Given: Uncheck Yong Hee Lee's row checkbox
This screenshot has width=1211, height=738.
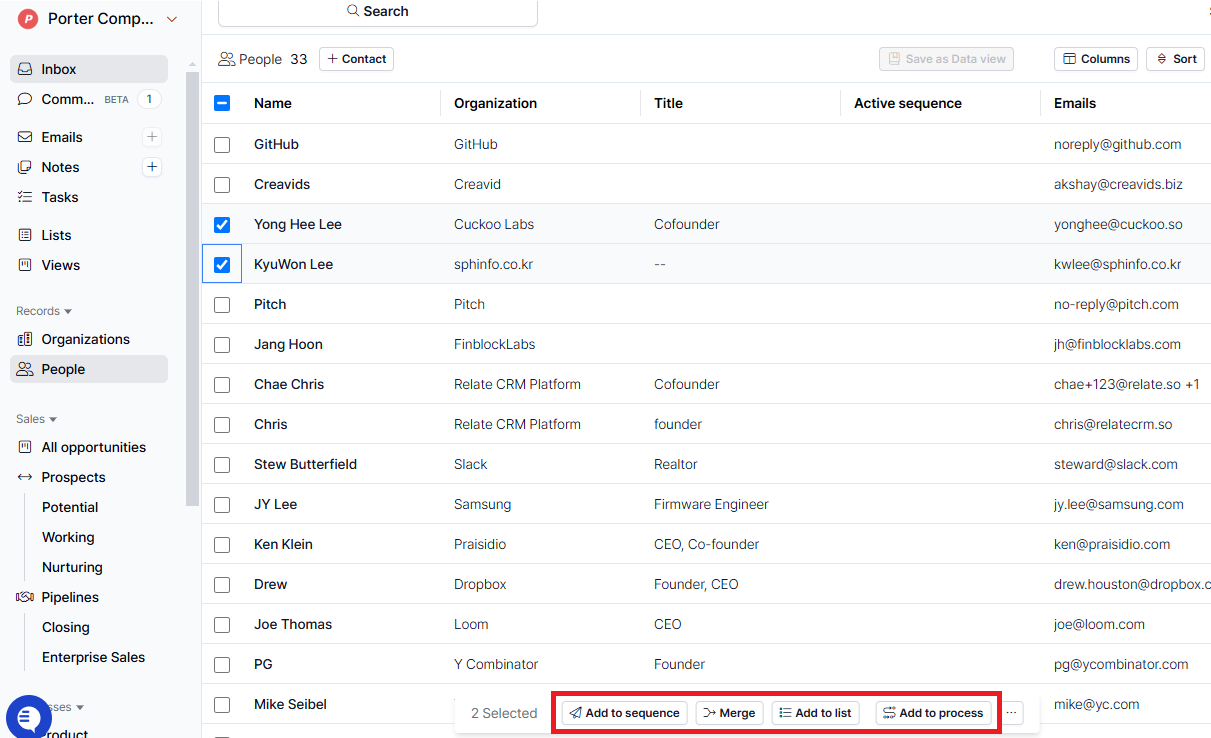Looking at the screenshot, I should (x=221, y=224).
